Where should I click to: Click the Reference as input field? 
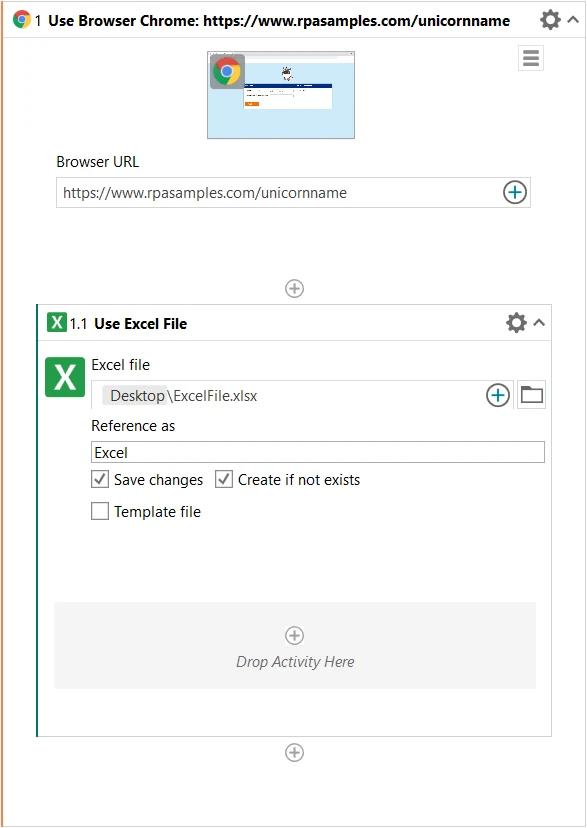coord(318,453)
